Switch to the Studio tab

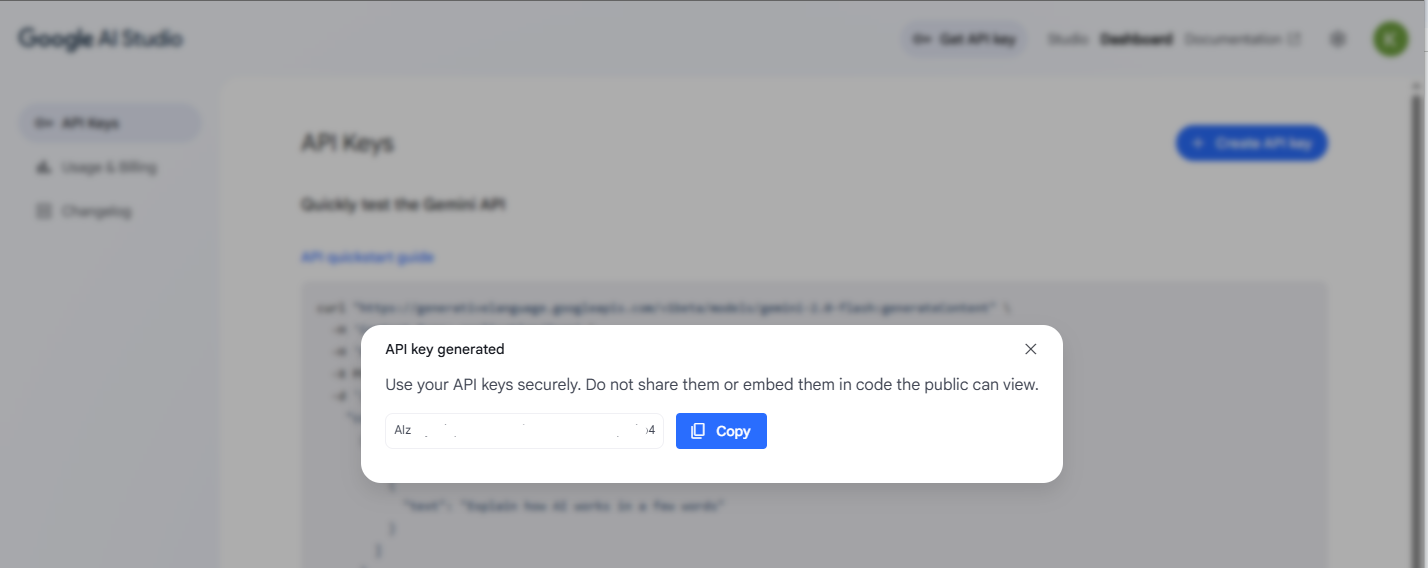pos(1067,39)
